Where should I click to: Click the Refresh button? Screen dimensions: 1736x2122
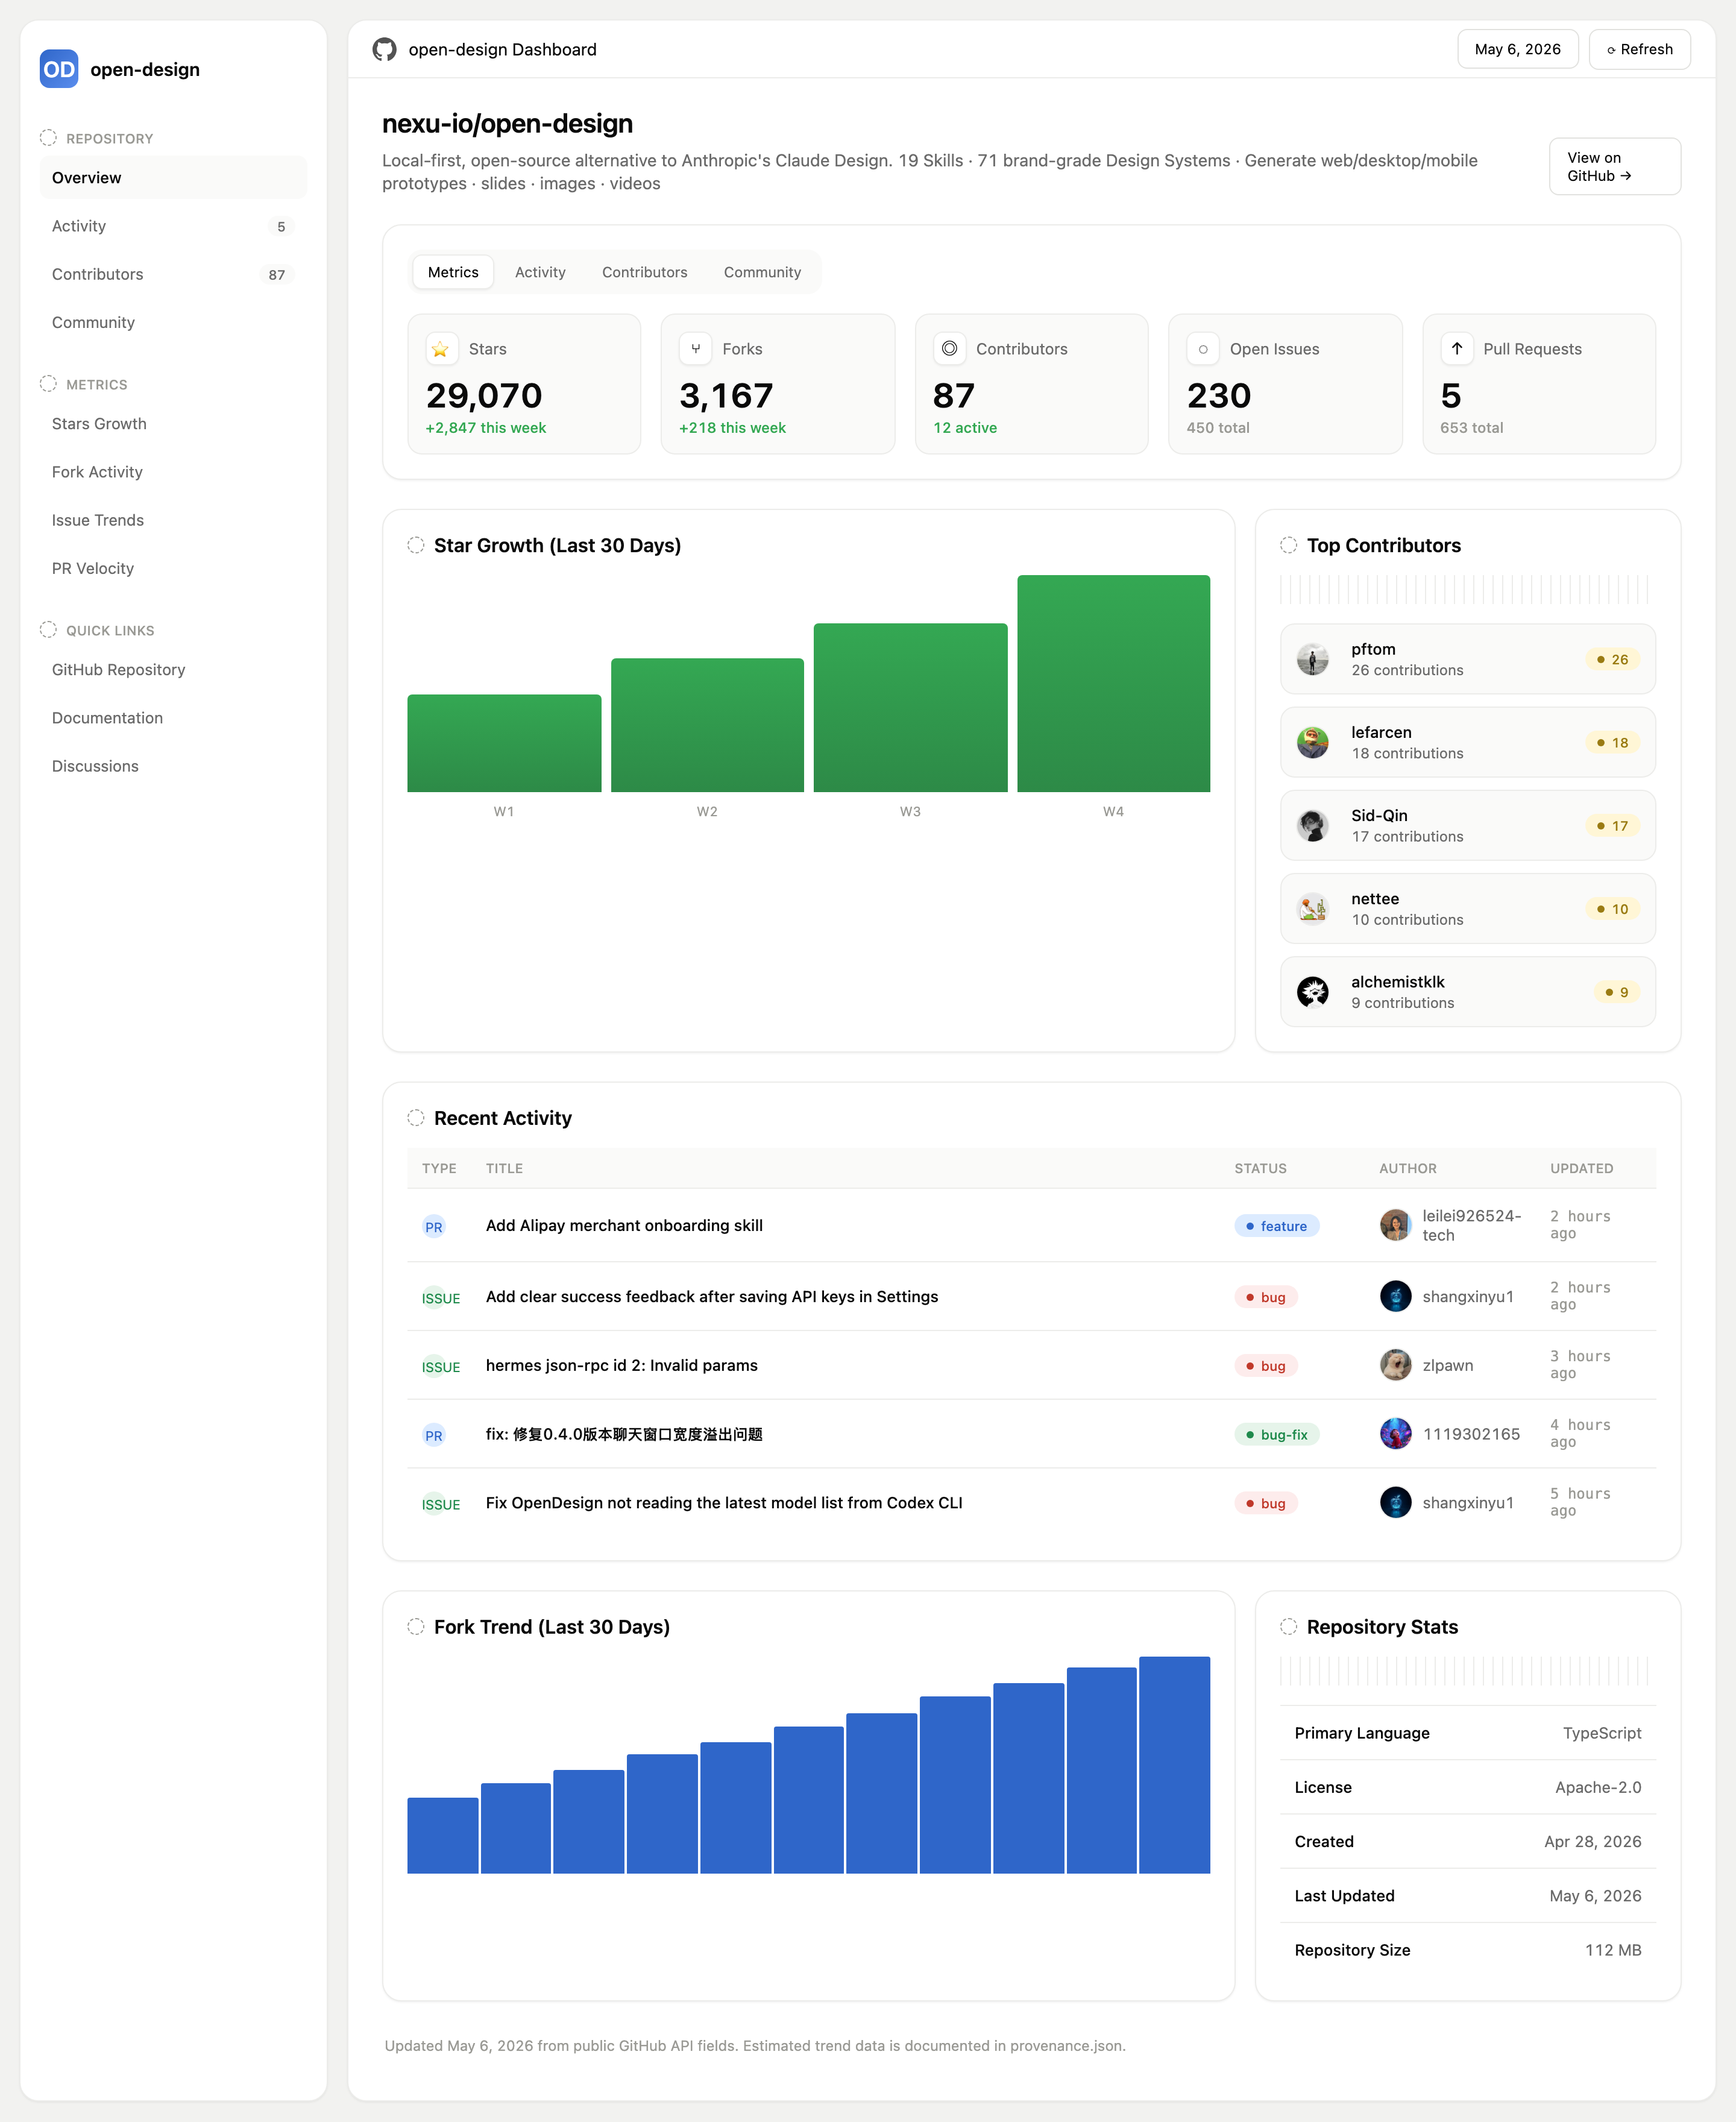[x=1639, y=49]
